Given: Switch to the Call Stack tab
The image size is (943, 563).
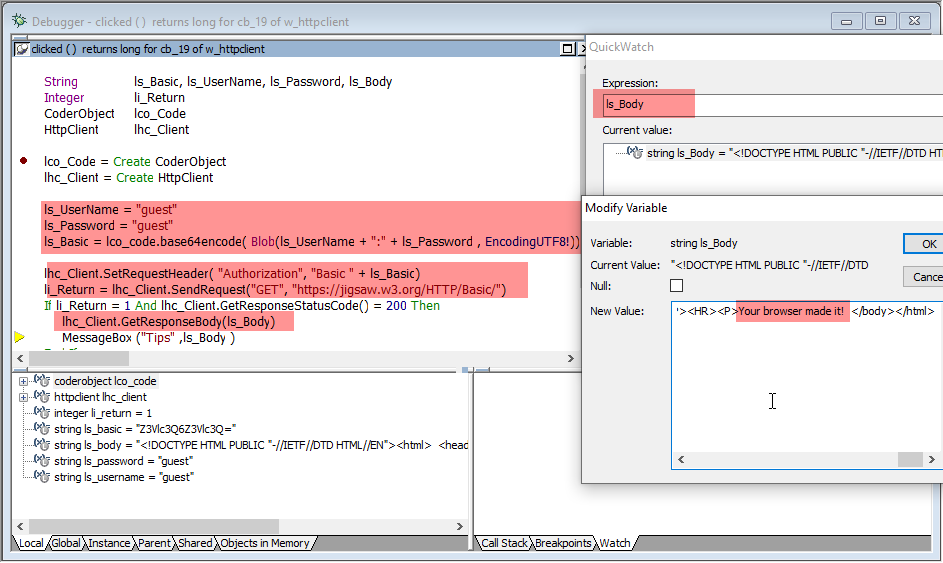Looking at the screenshot, I should pyautogui.click(x=504, y=543).
